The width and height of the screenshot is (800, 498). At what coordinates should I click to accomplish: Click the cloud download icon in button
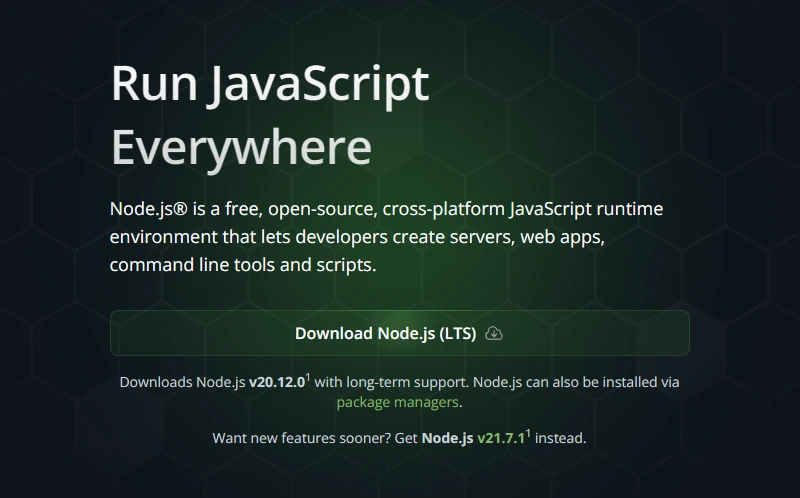click(493, 333)
